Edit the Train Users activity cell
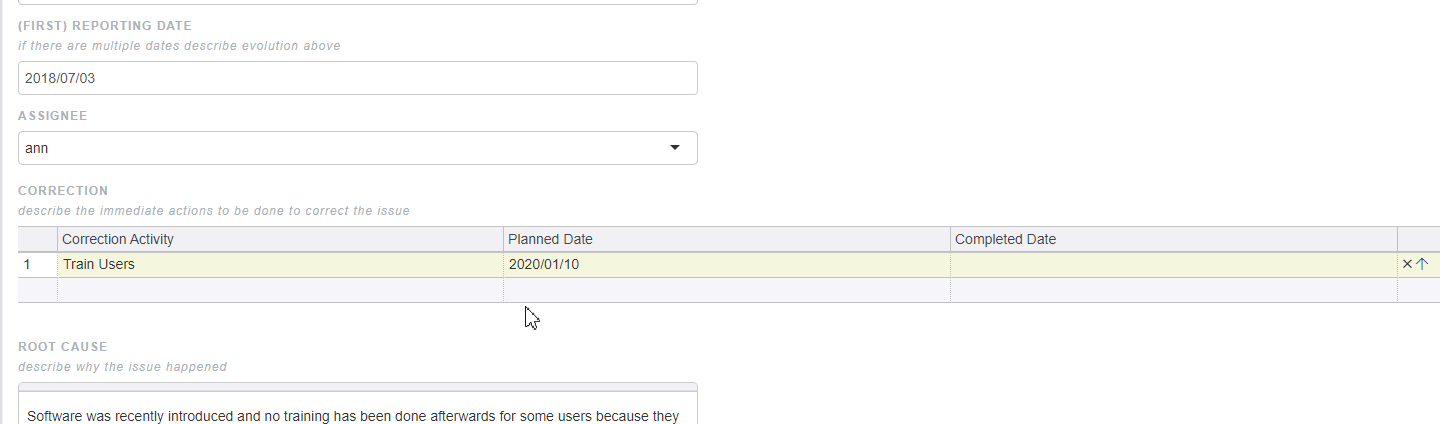 (280, 265)
